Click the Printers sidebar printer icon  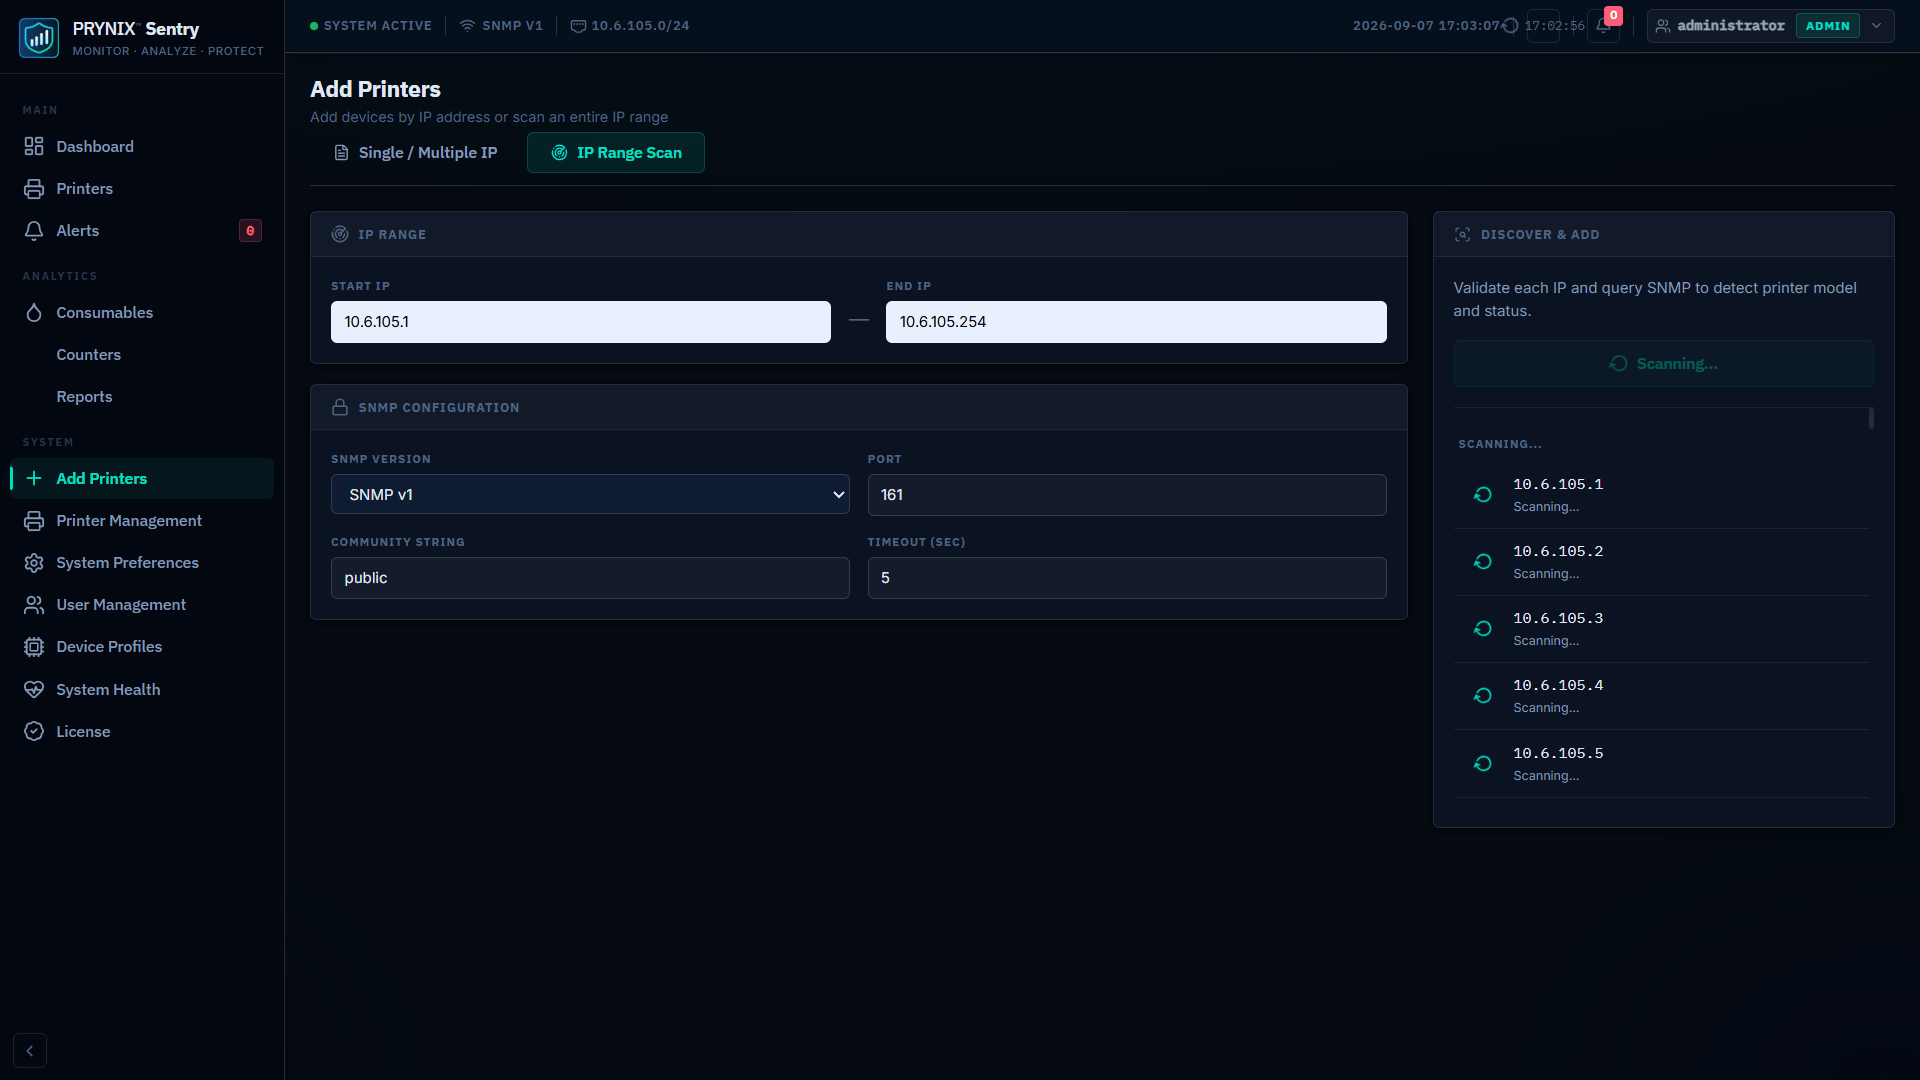click(x=34, y=189)
